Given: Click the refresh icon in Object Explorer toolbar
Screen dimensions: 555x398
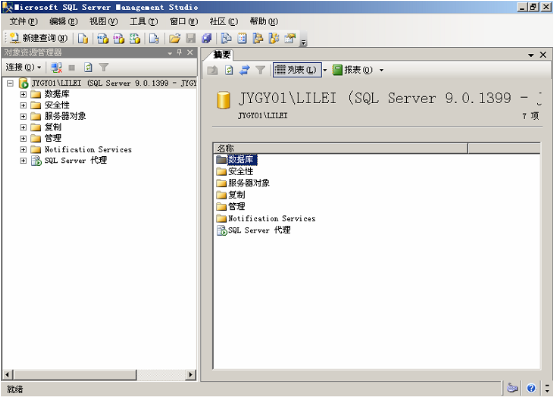Looking at the screenshot, I should [x=88, y=67].
